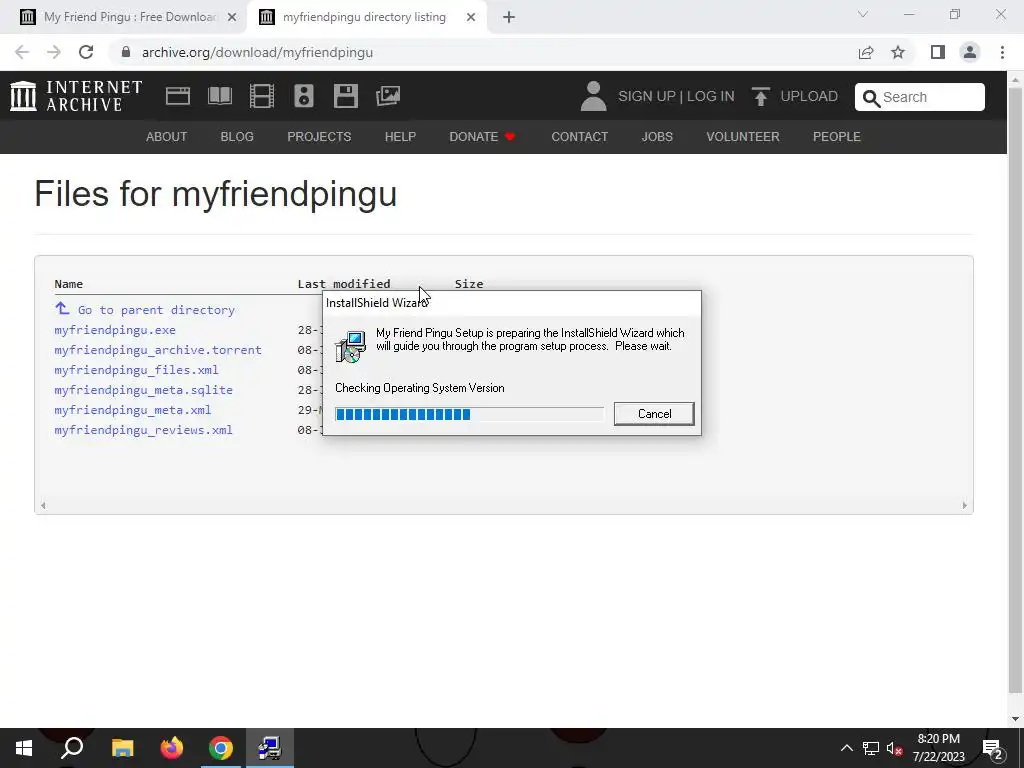Download myfriendpingu.exe
This screenshot has height=768, width=1024.
point(115,330)
